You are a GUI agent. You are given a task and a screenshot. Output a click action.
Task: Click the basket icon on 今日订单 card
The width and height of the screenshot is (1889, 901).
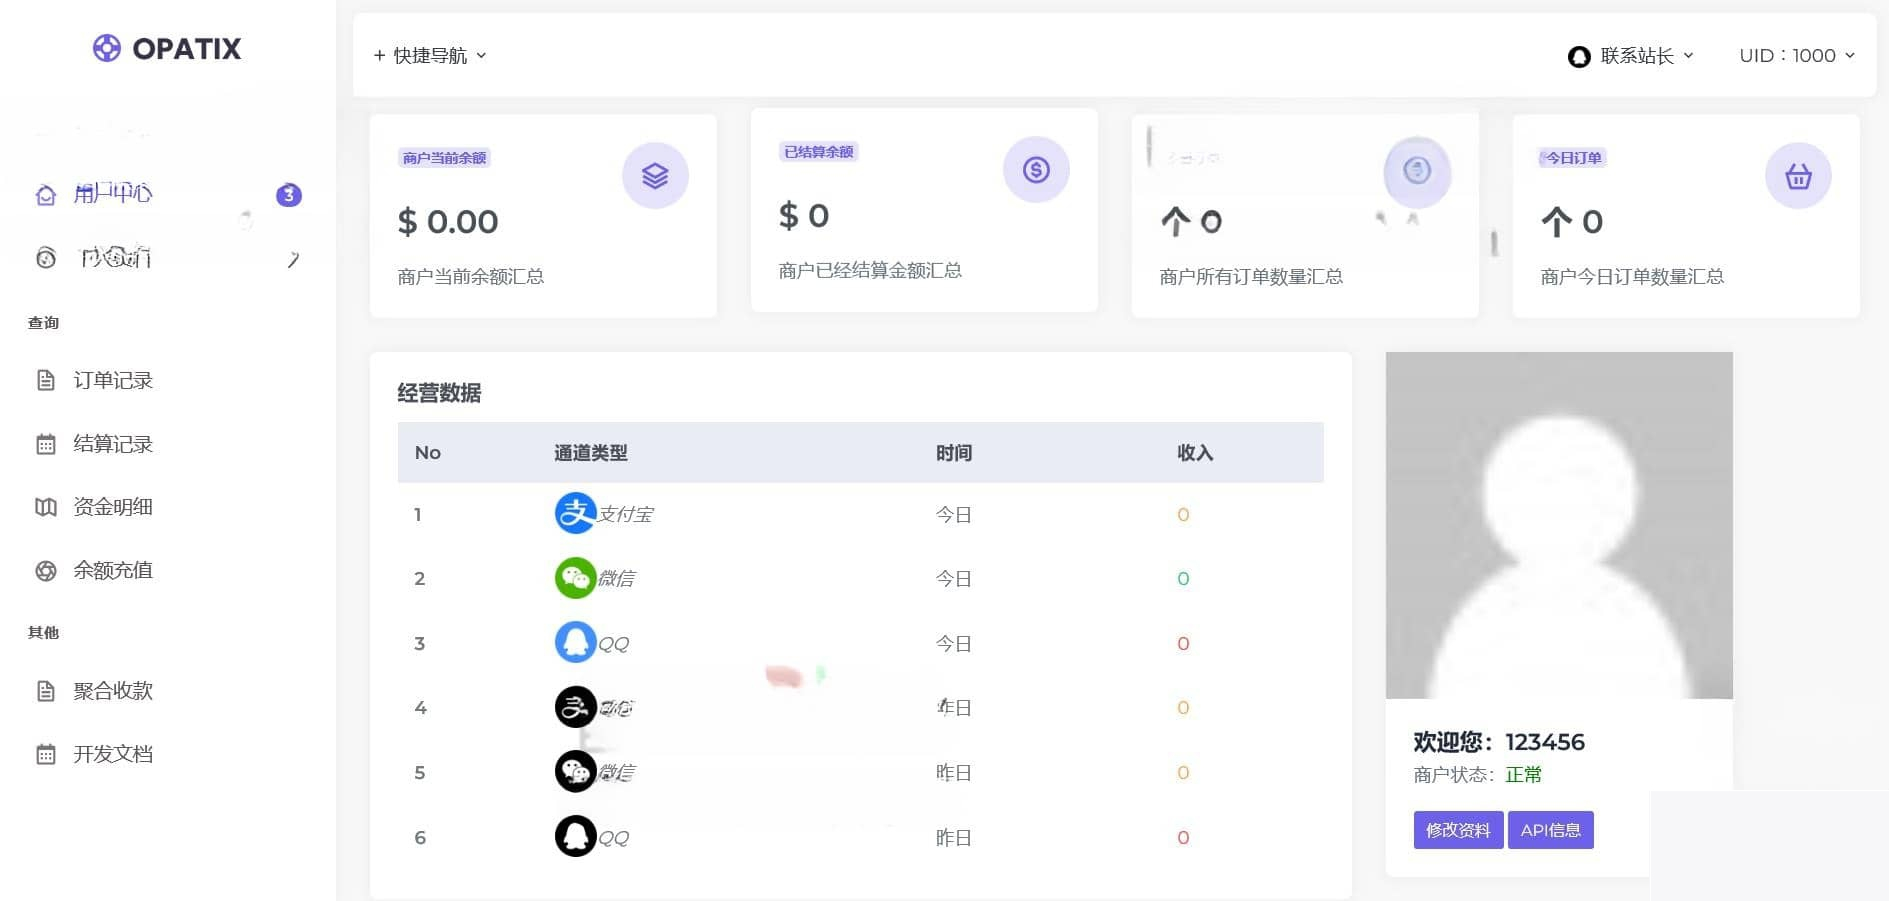(x=1797, y=175)
